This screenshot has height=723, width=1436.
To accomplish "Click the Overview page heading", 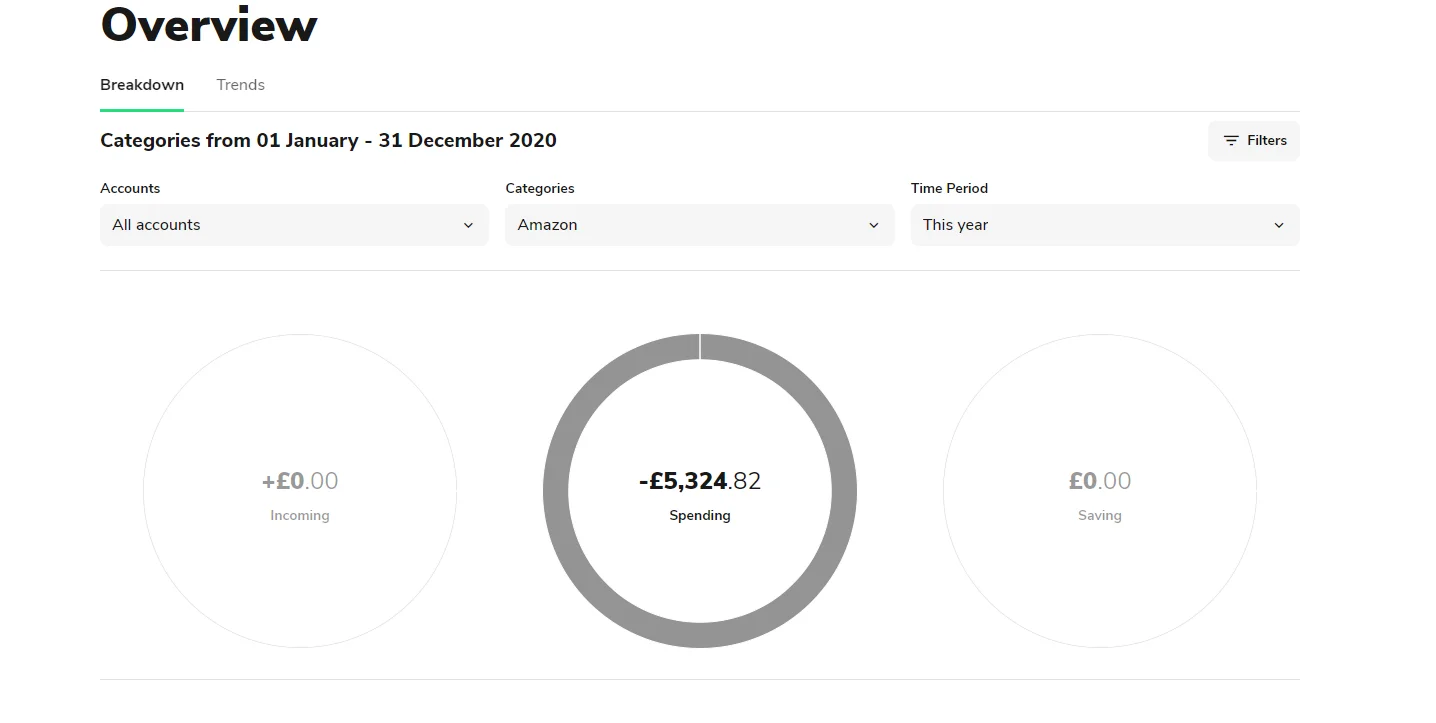I will (x=209, y=24).
